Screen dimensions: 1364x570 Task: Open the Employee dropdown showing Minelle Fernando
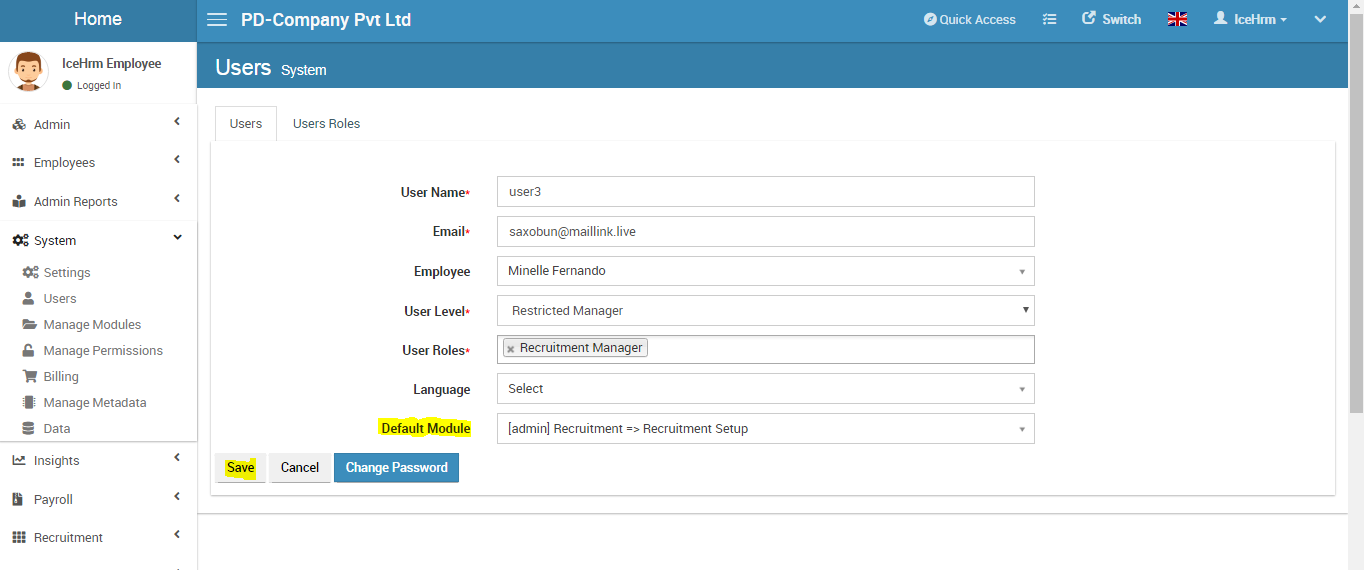tap(765, 271)
